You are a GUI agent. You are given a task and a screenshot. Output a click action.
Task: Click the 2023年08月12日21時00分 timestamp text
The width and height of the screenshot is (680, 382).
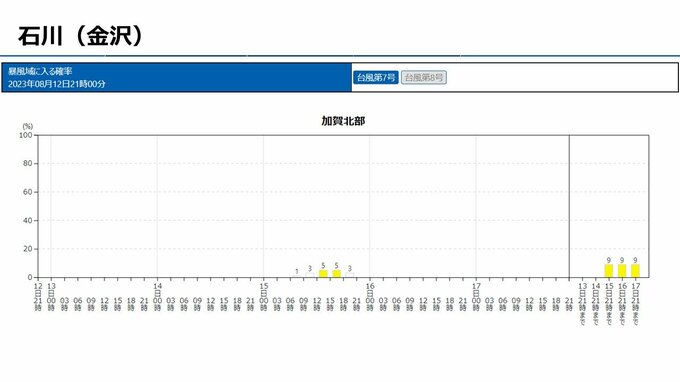point(56,84)
